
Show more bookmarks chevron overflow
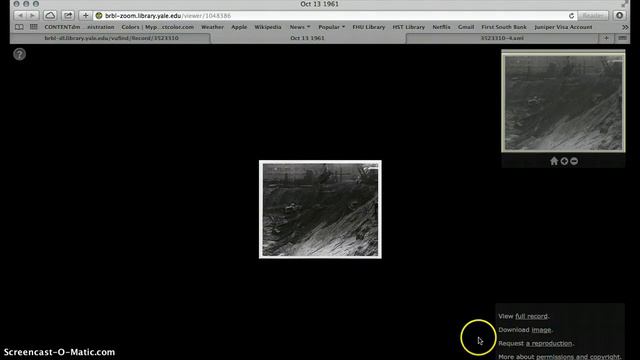[624, 27]
